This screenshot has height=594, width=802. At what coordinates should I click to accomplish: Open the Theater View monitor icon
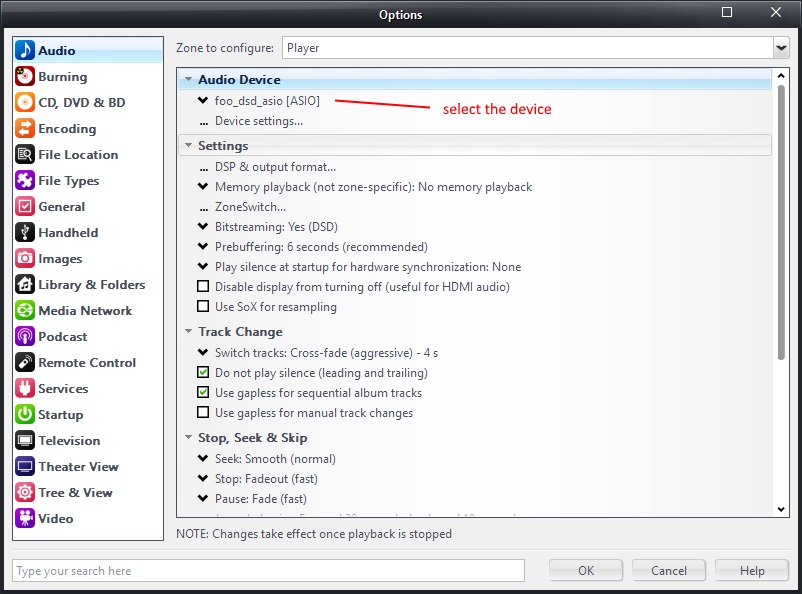click(25, 467)
